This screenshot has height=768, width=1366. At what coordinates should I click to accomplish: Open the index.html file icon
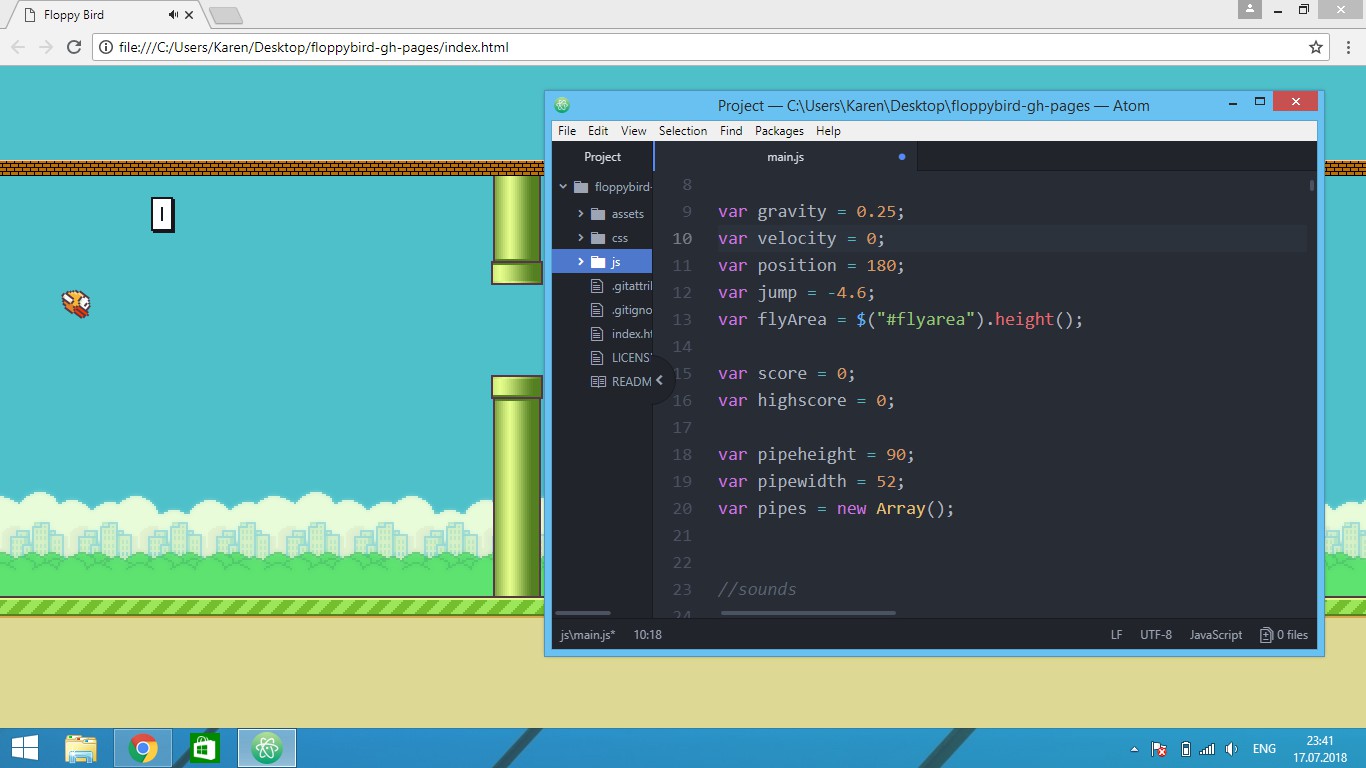point(598,334)
